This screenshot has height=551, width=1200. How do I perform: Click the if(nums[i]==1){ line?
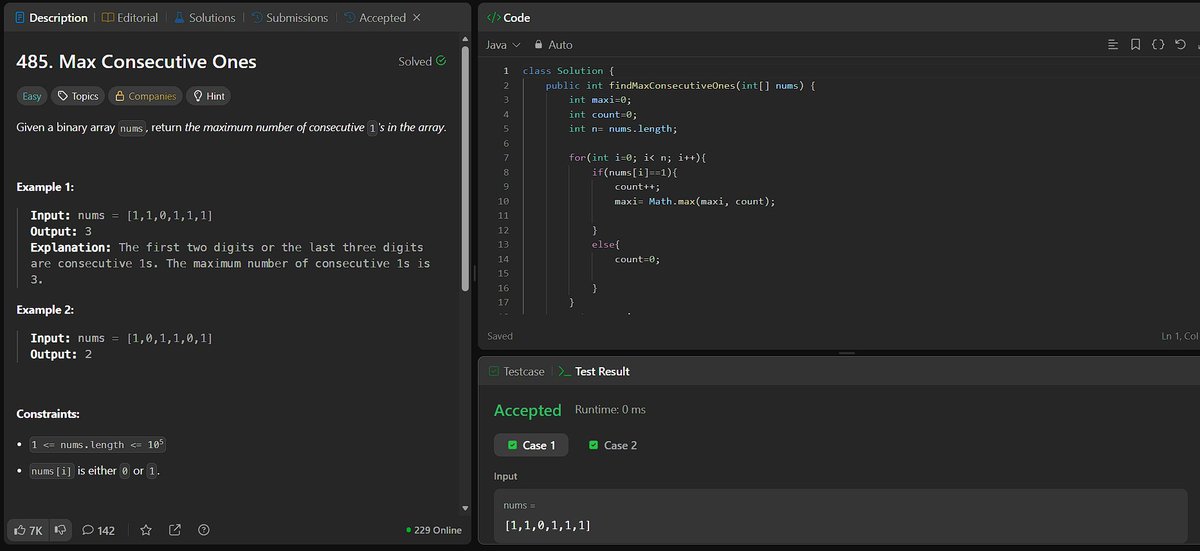pos(636,172)
